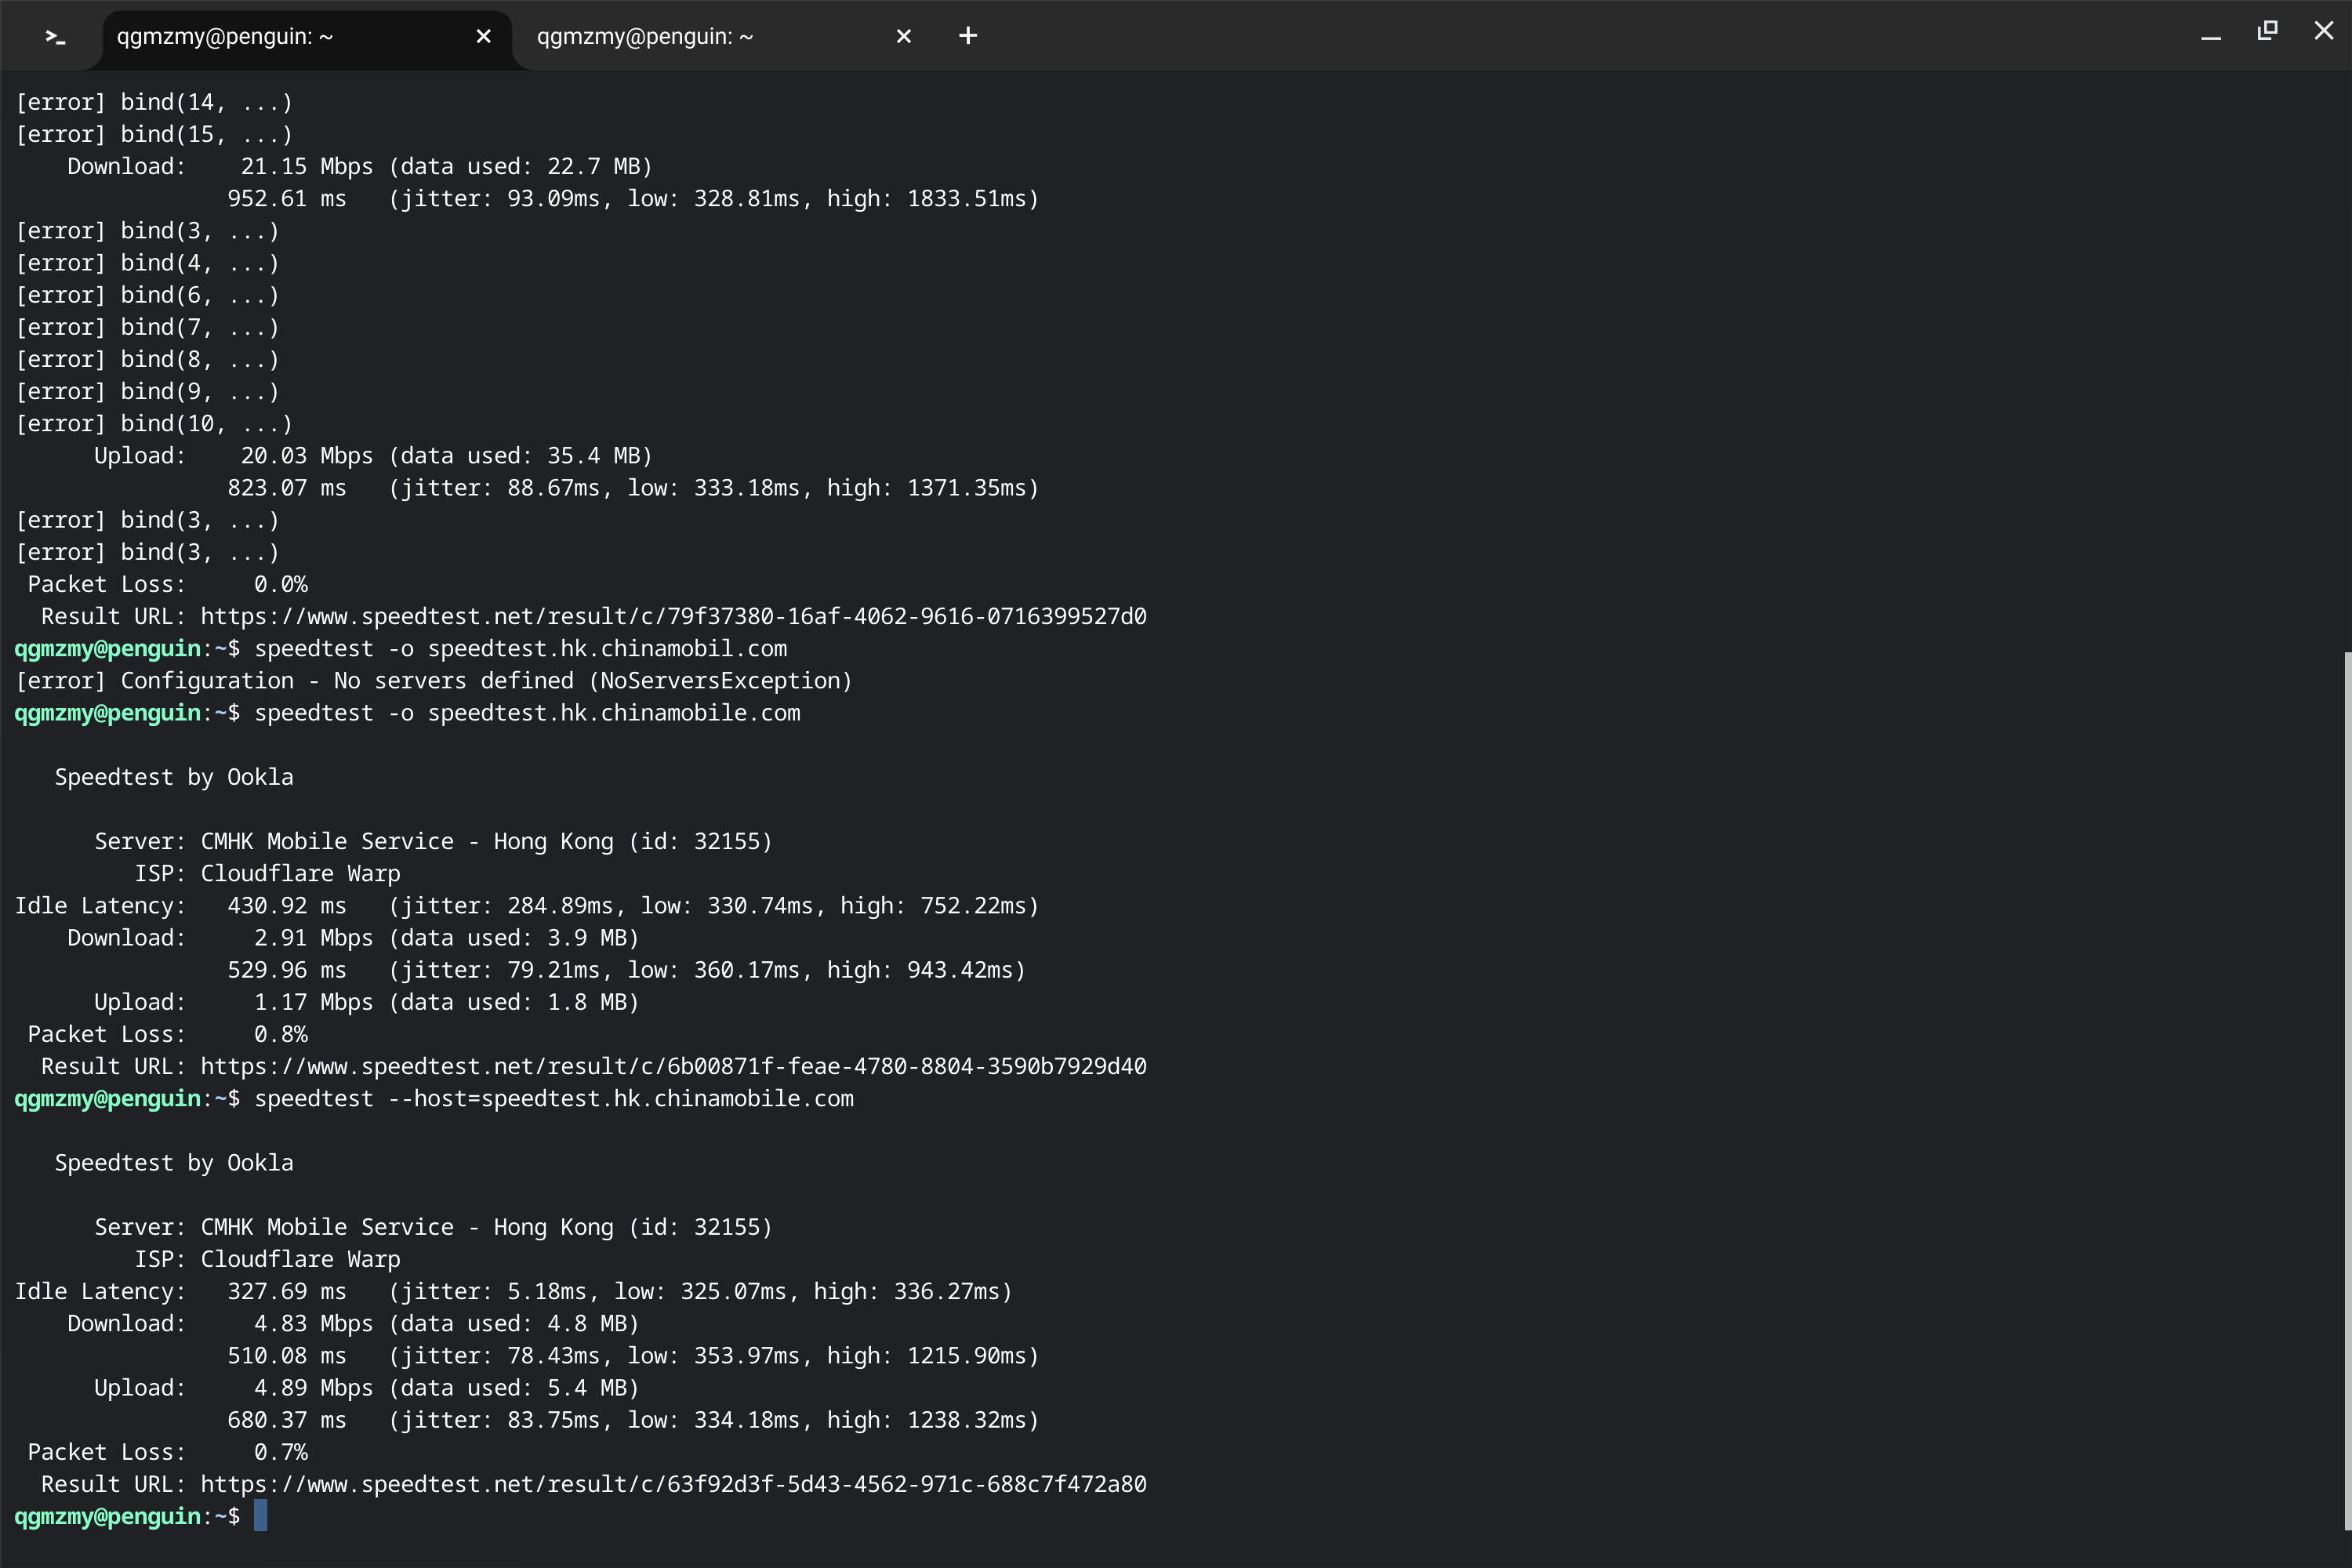
Task: Click the command 'speedtest -o speedtest.hk.chinamobile.com'
Action: pyautogui.click(x=527, y=713)
